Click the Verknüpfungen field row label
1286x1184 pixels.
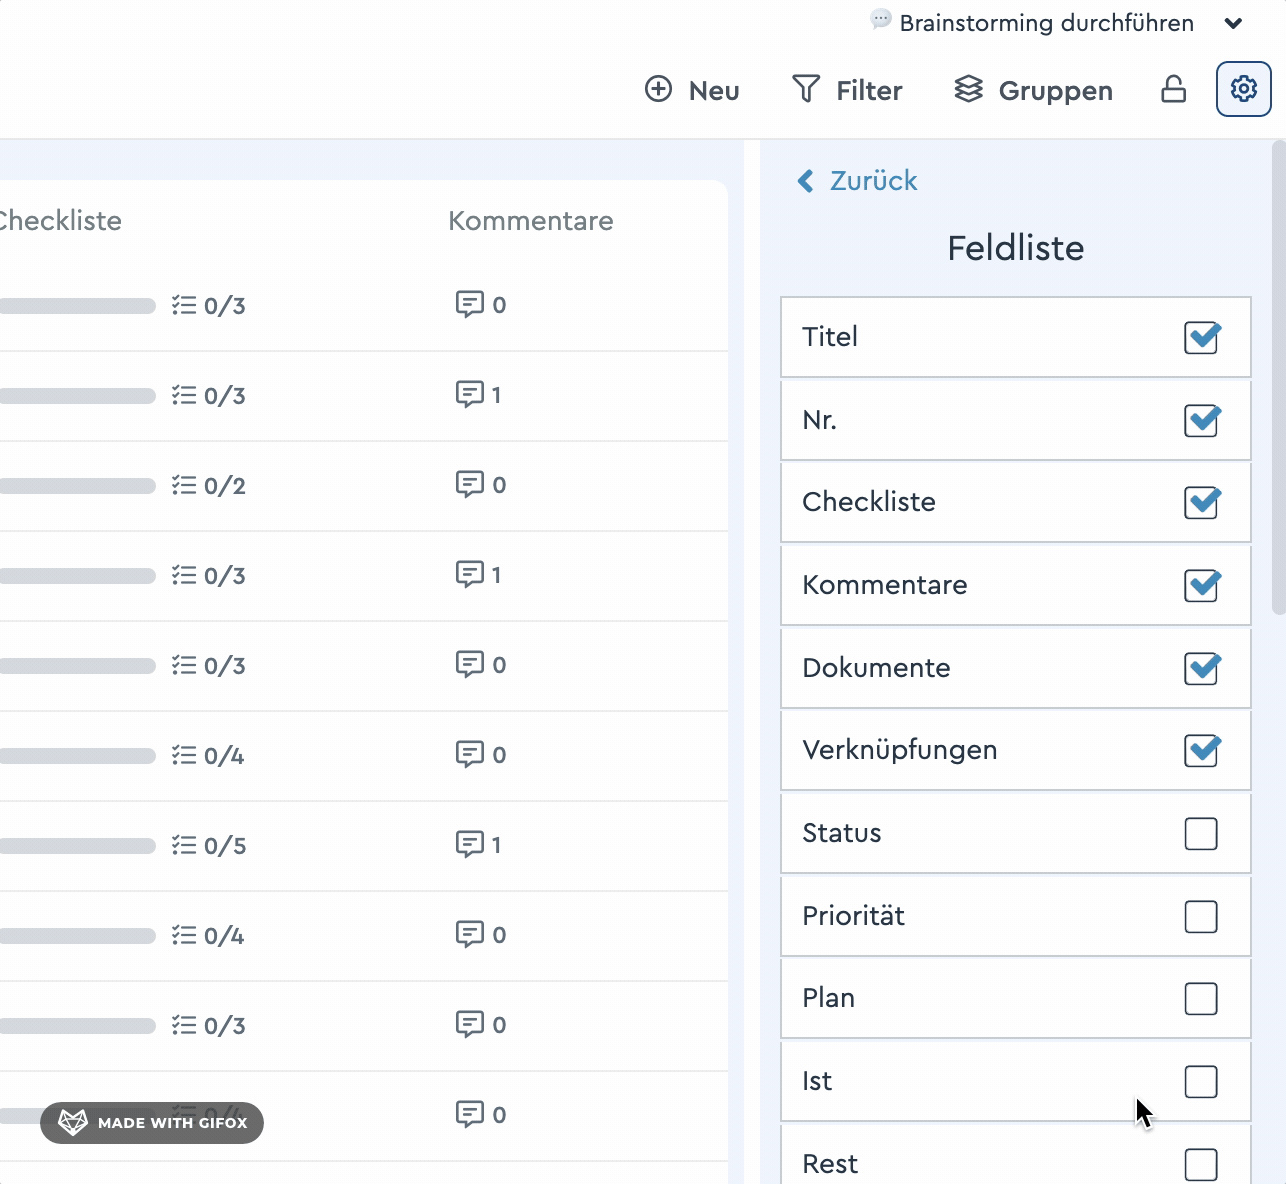pyautogui.click(x=900, y=750)
